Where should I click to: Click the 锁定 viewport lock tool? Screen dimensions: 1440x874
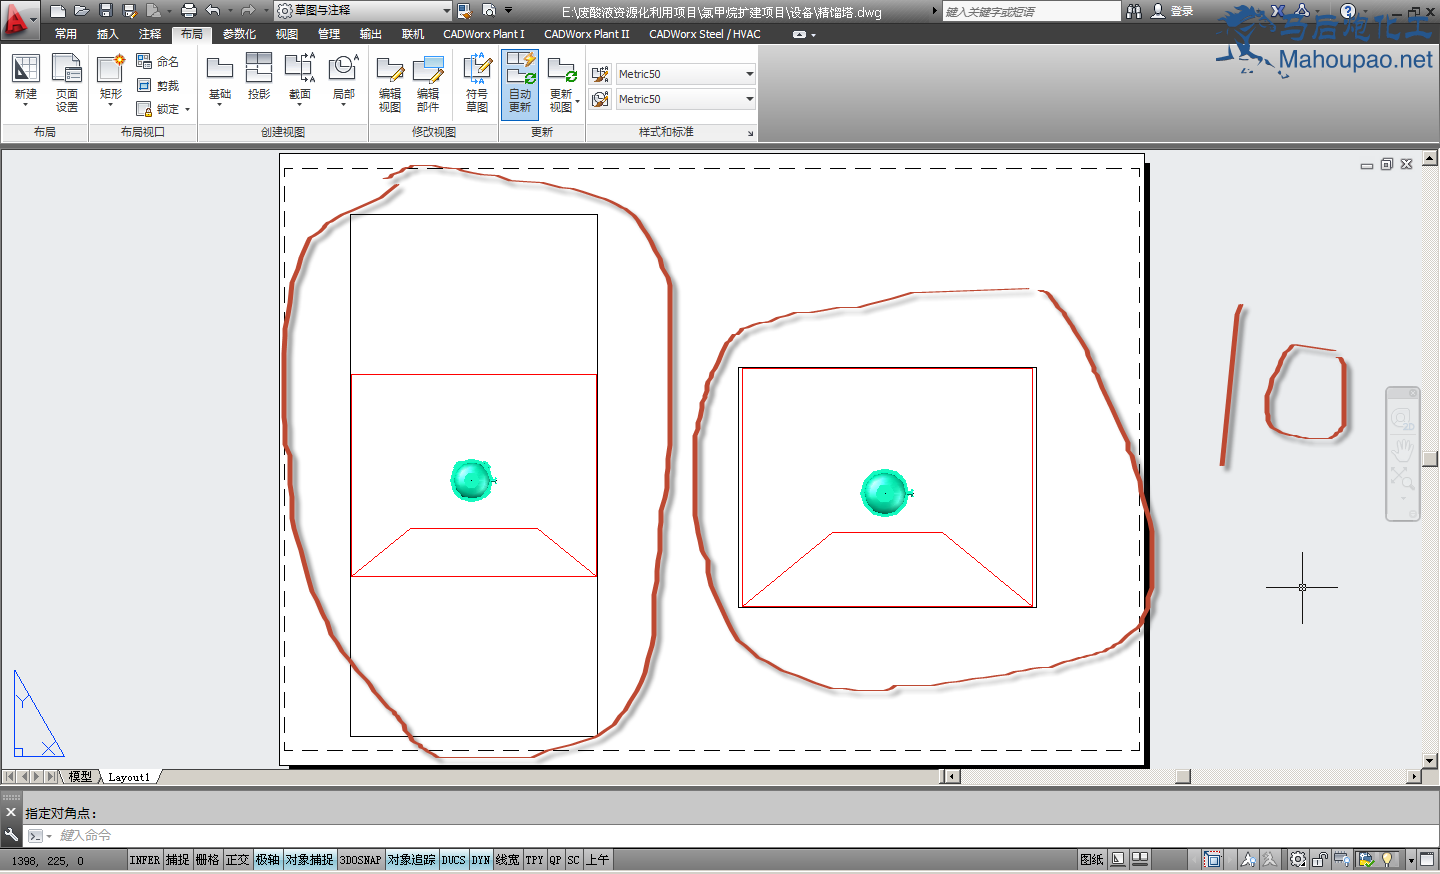coord(157,109)
